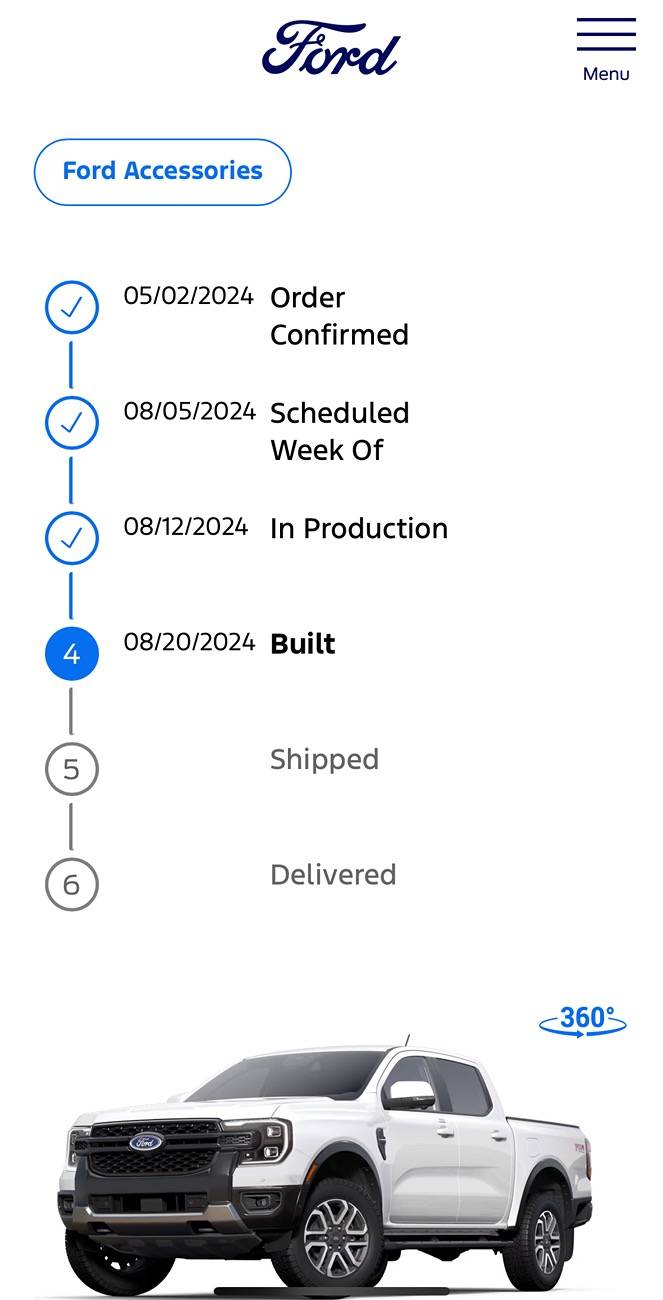Click the 08/20/2024 Built date
663x1300 pixels.
point(190,642)
